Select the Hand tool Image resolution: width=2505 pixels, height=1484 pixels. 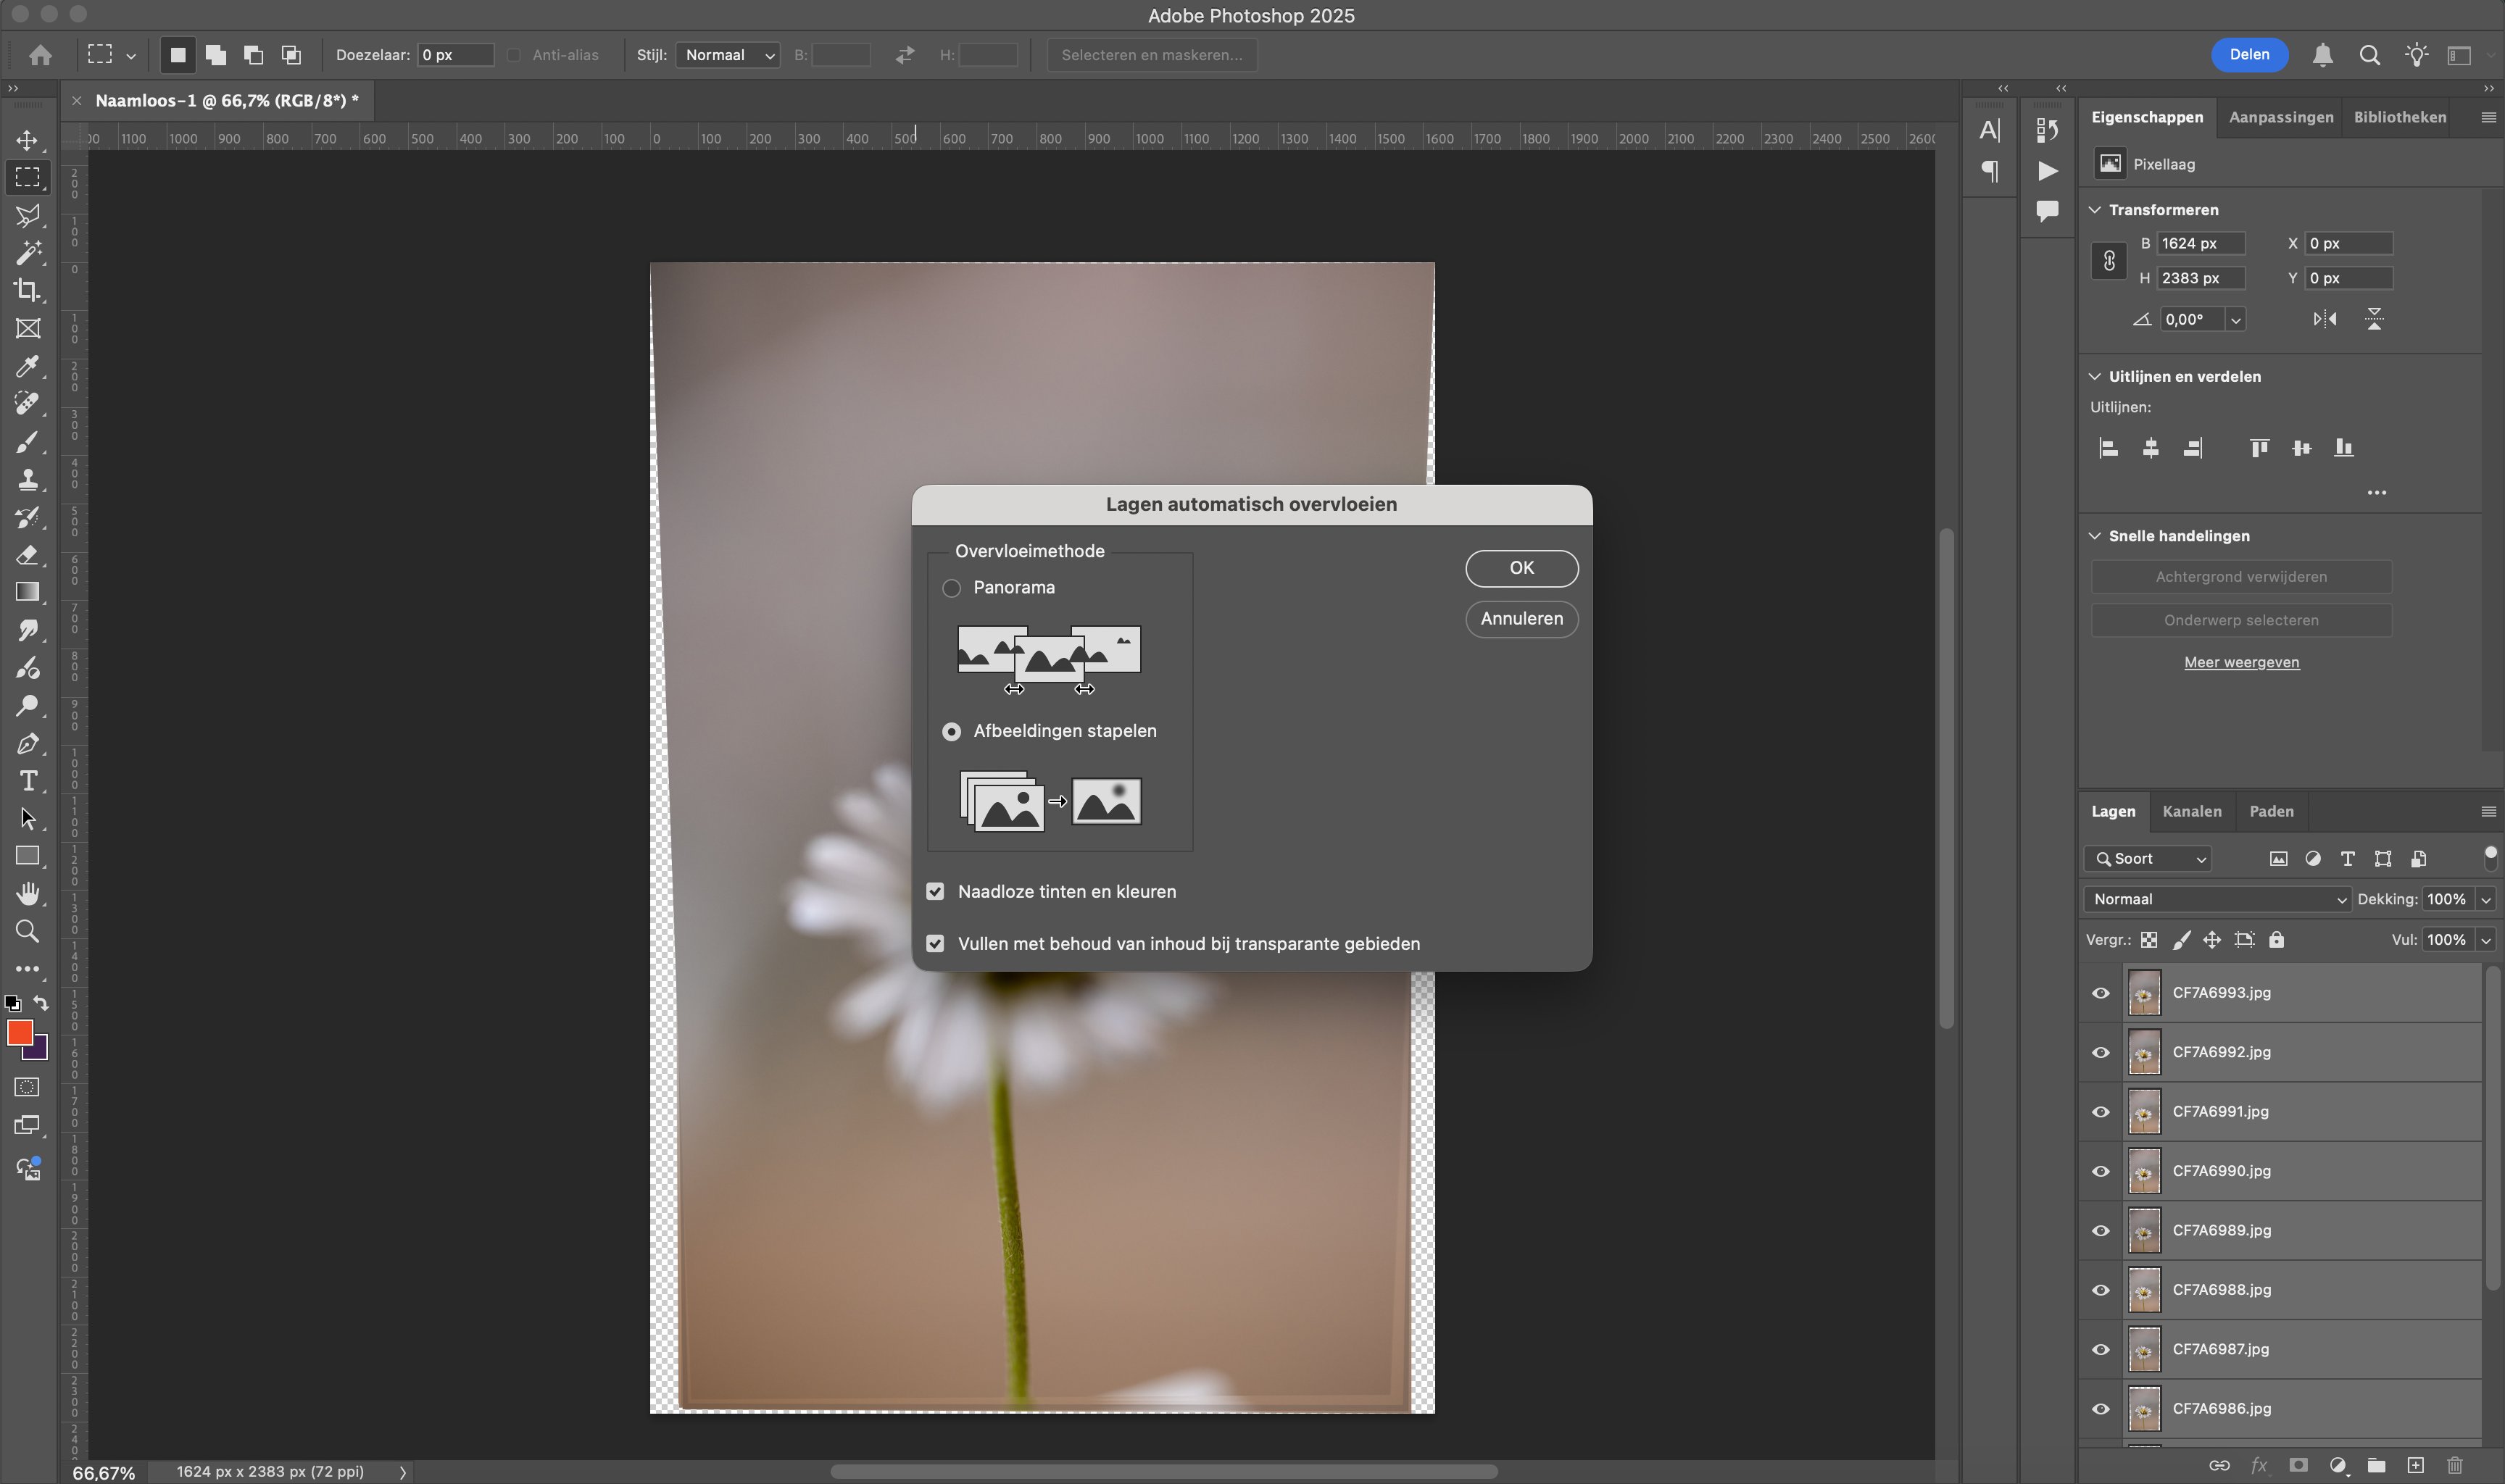[27, 893]
